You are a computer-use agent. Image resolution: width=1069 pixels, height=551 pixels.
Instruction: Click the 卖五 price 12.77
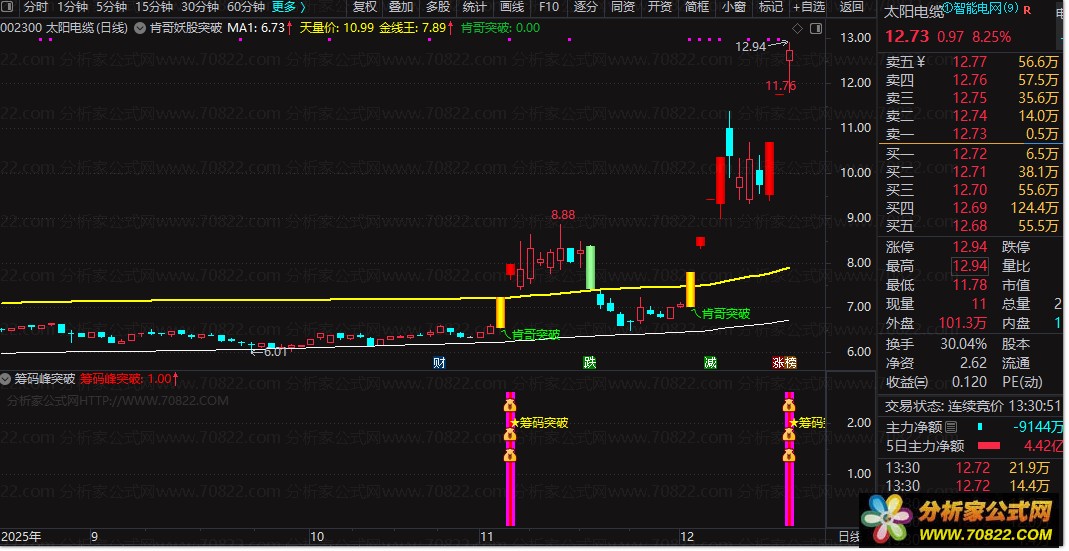pos(969,62)
